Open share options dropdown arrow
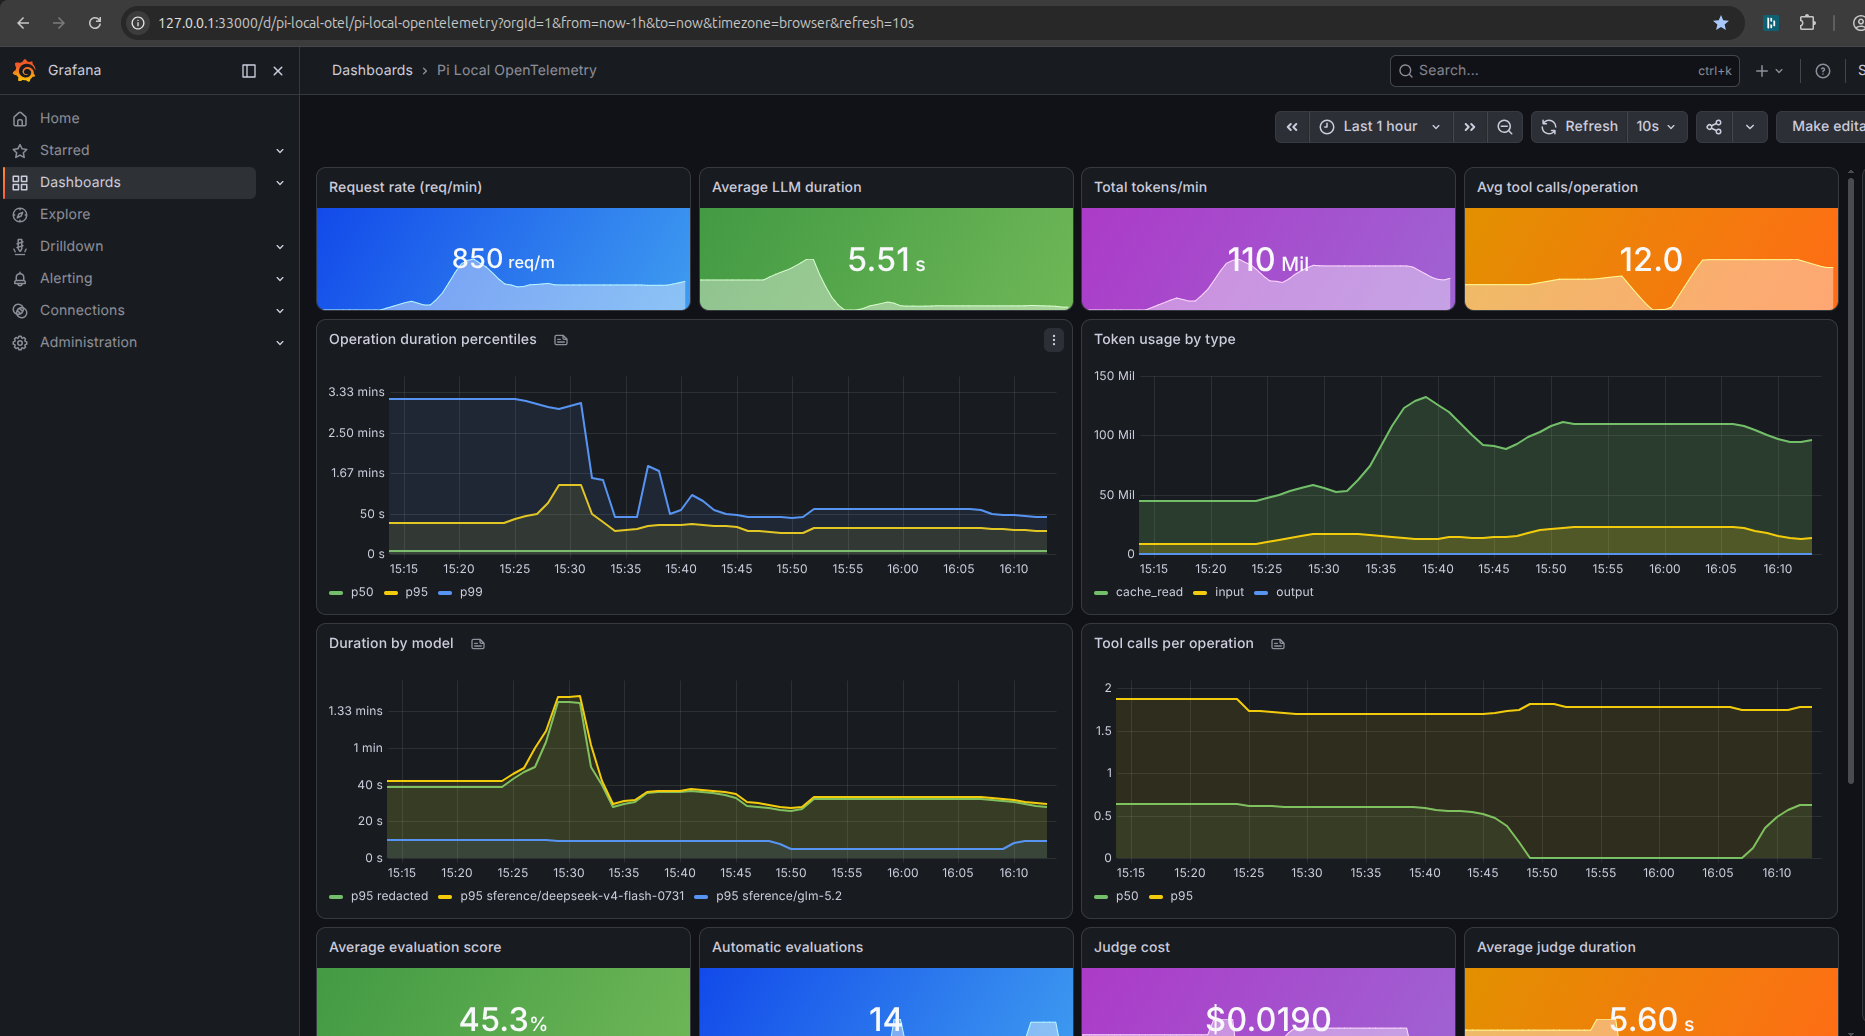 tap(1750, 127)
